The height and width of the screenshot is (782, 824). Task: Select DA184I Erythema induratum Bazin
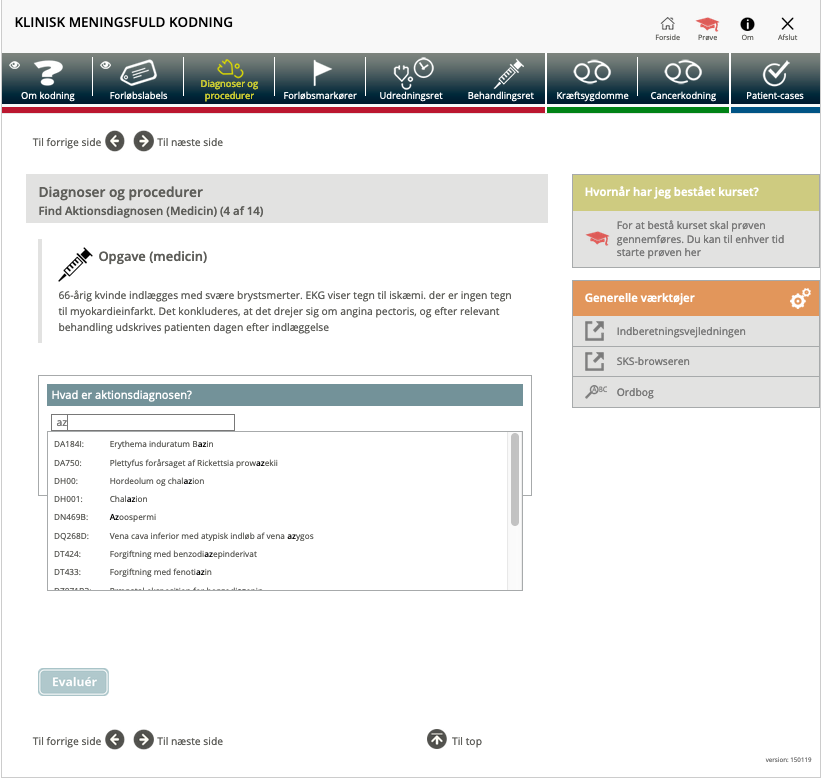279,444
